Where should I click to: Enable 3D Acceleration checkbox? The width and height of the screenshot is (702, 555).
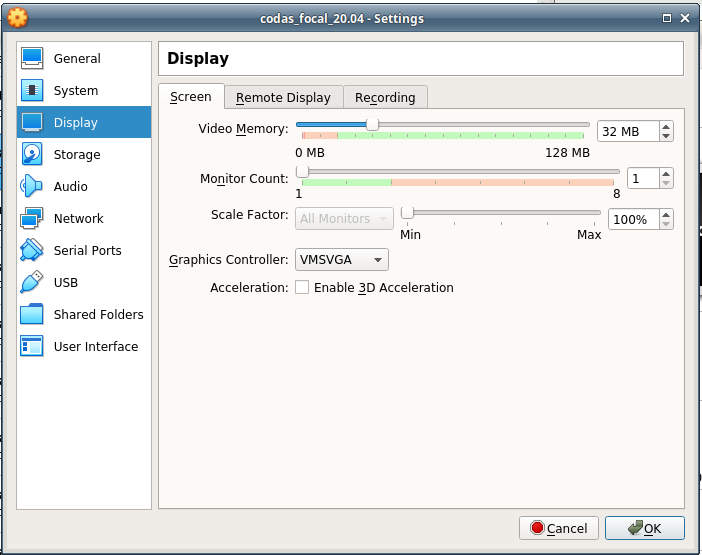click(302, 287)
